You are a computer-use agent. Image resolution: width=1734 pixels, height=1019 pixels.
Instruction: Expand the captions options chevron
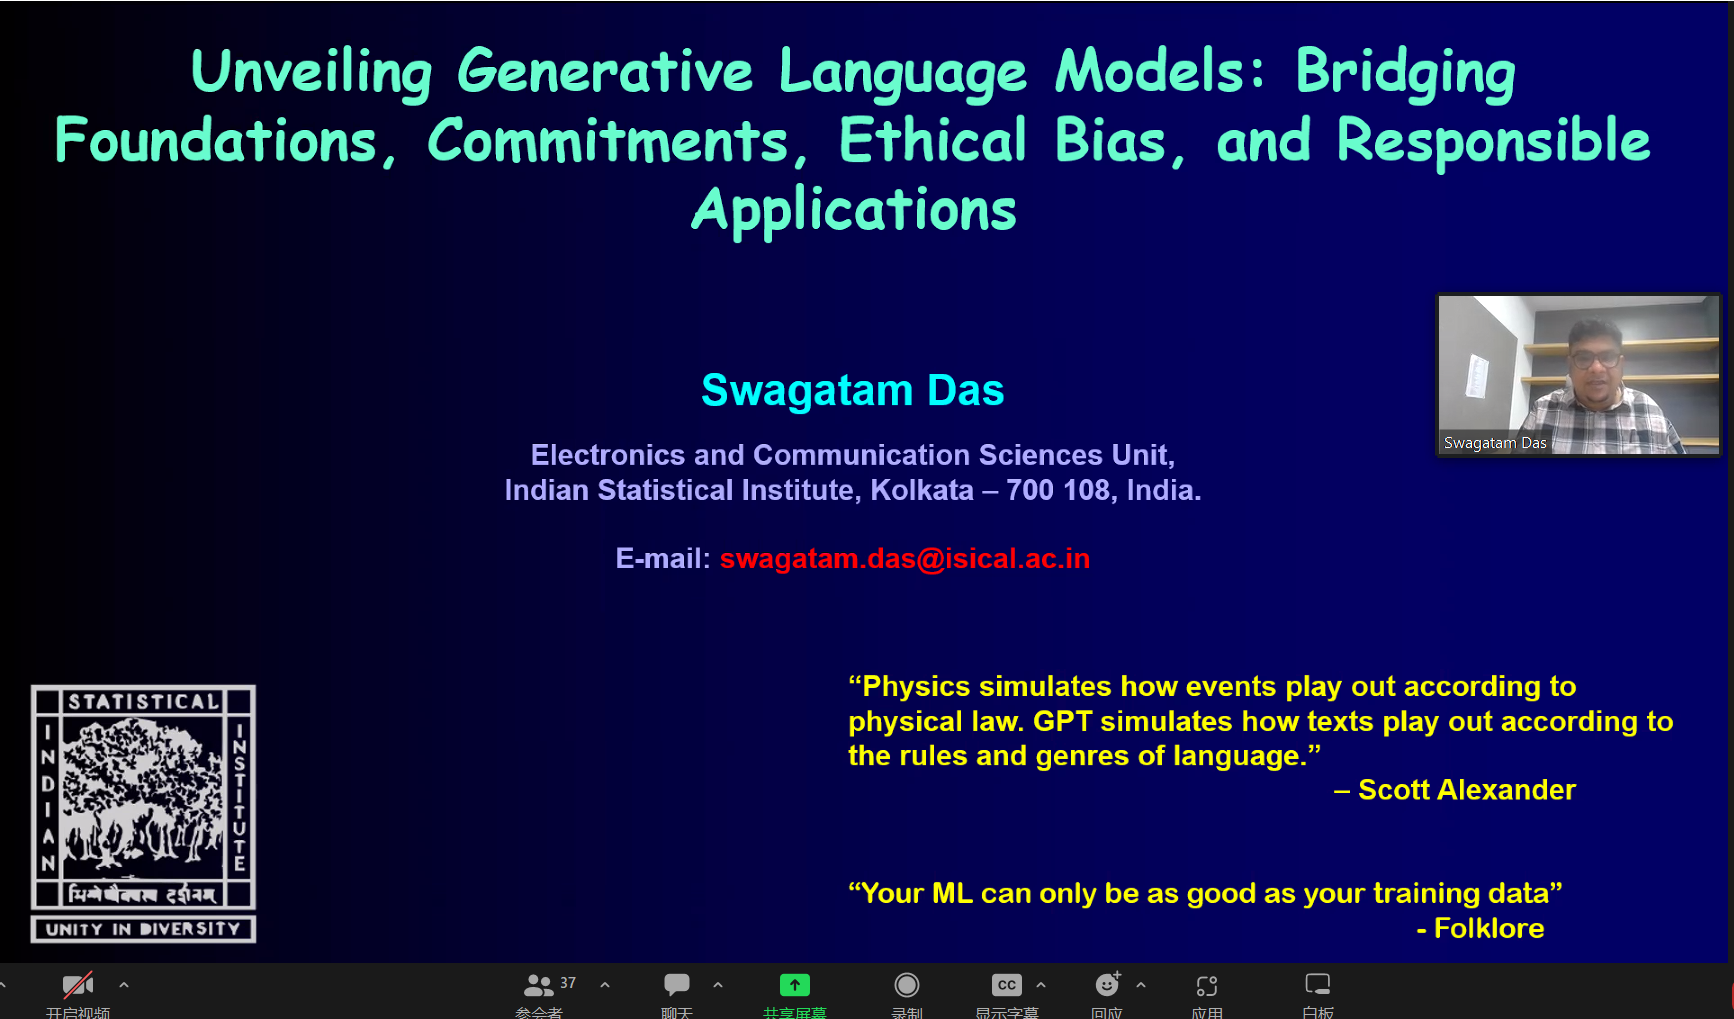pyautogui.click(x=1041, y=985)
